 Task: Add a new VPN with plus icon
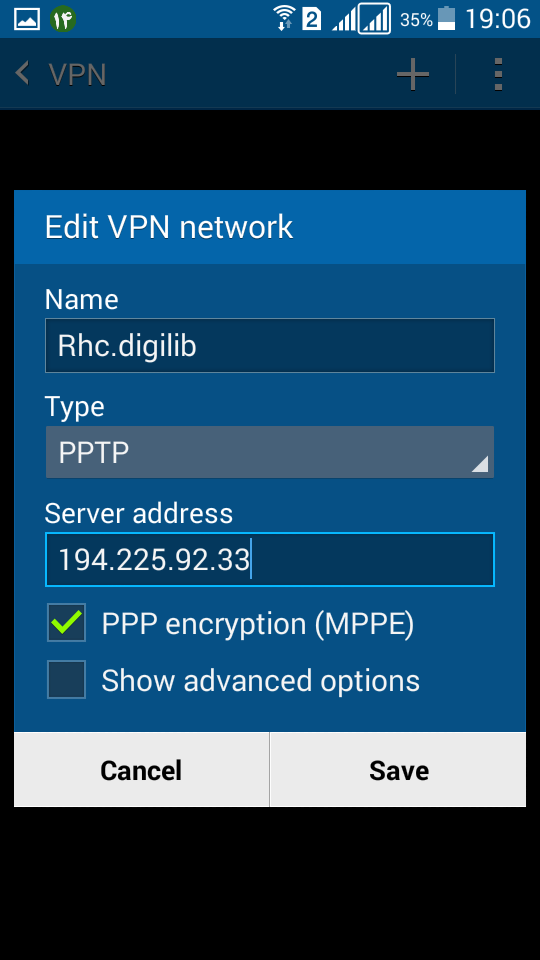click(x=413, y=74)
